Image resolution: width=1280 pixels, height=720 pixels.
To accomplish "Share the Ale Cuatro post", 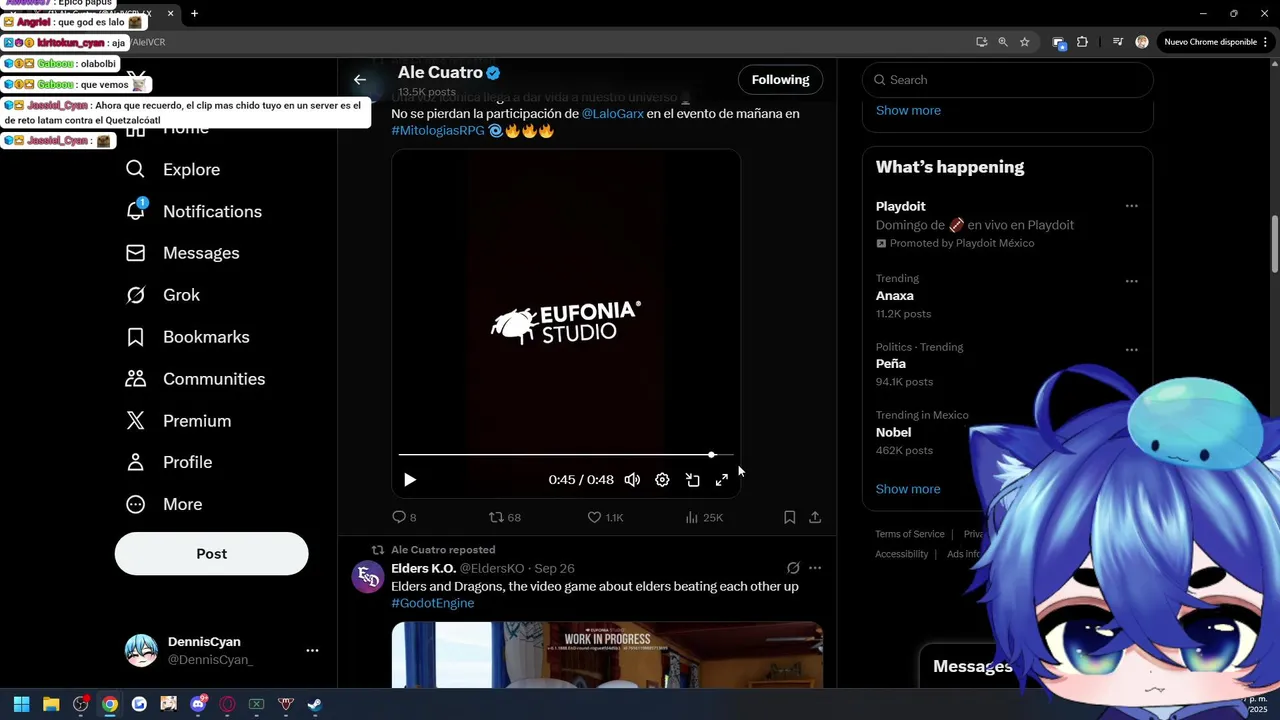I will tap(815, 517).
